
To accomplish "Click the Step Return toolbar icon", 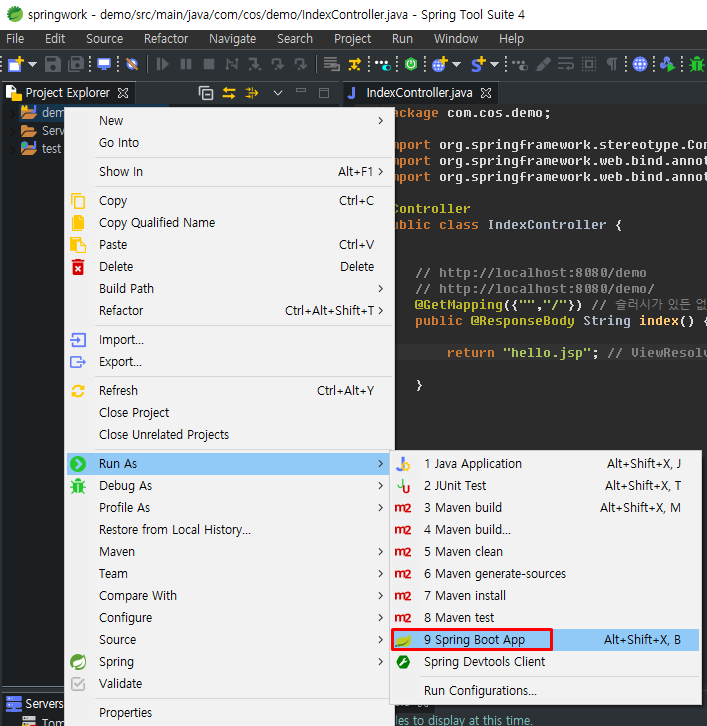I will click(x=301, y=64).
